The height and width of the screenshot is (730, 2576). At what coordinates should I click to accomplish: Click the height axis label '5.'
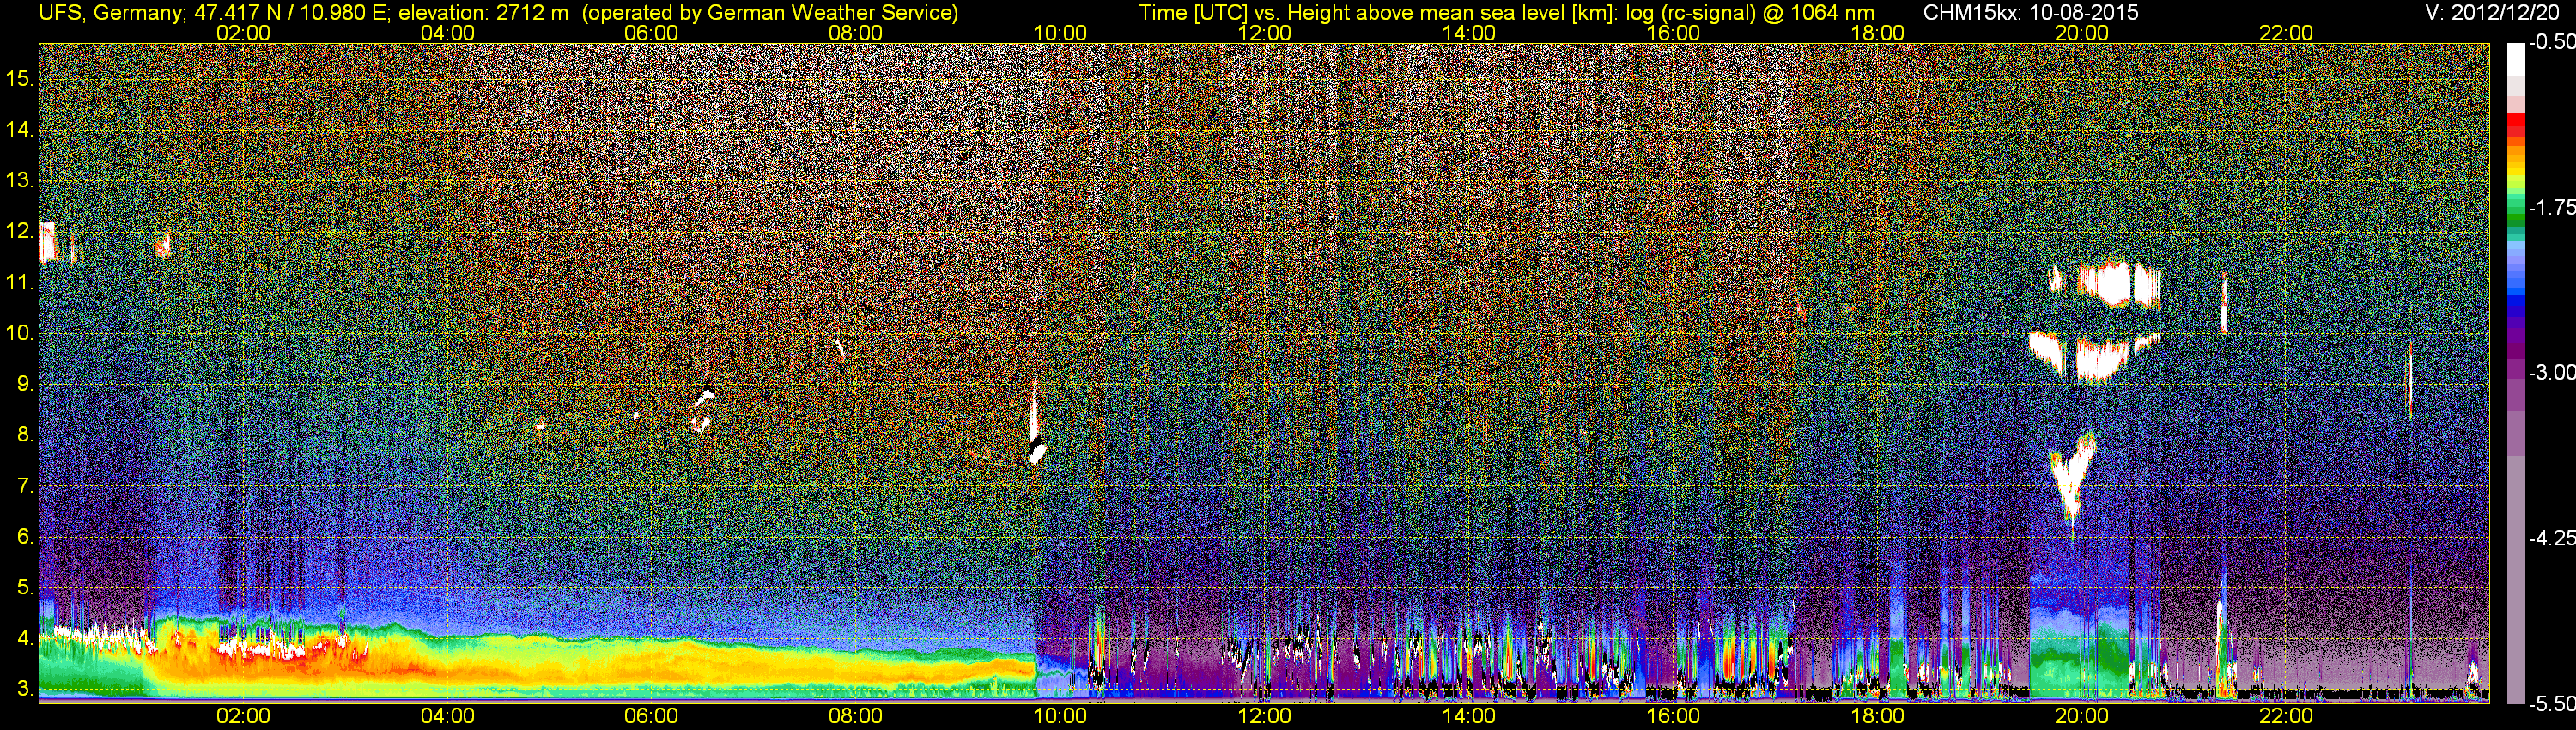(x=25, y=587)
